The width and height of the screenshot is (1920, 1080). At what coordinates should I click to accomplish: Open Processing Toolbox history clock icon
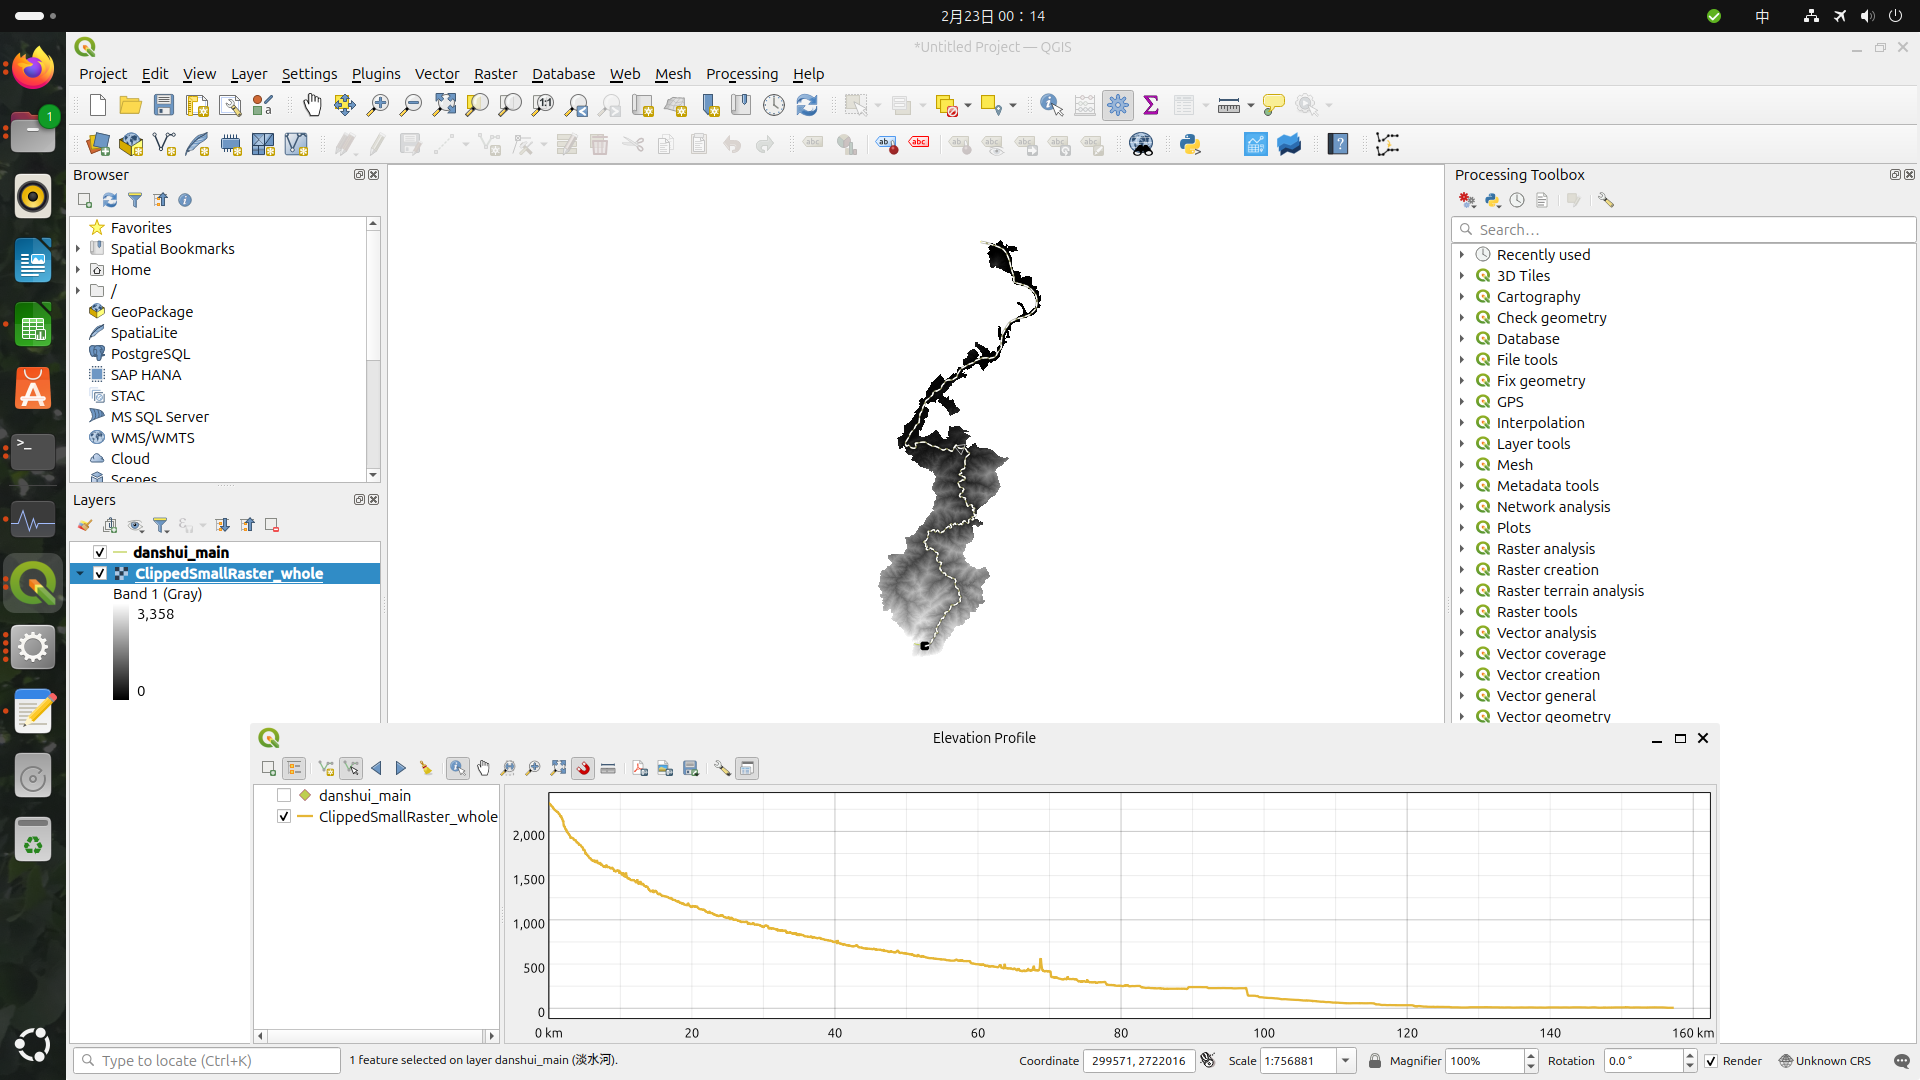click(x=1517, y=200)
